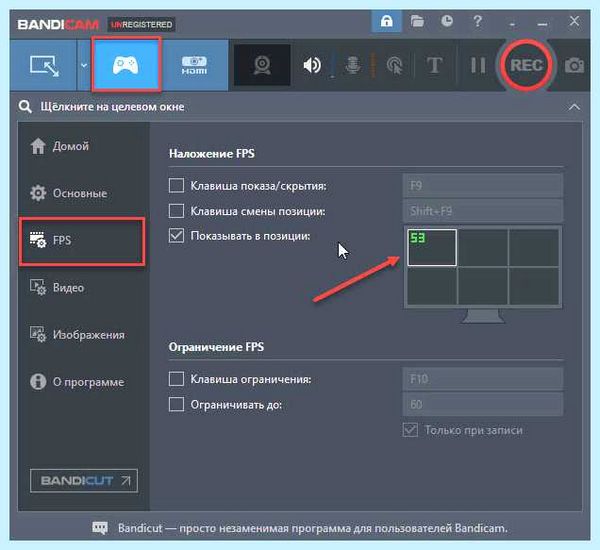This screenshot has width=600, height=550.
Task: Select bottom-center FPS position cell
Action: click(483, 286)
